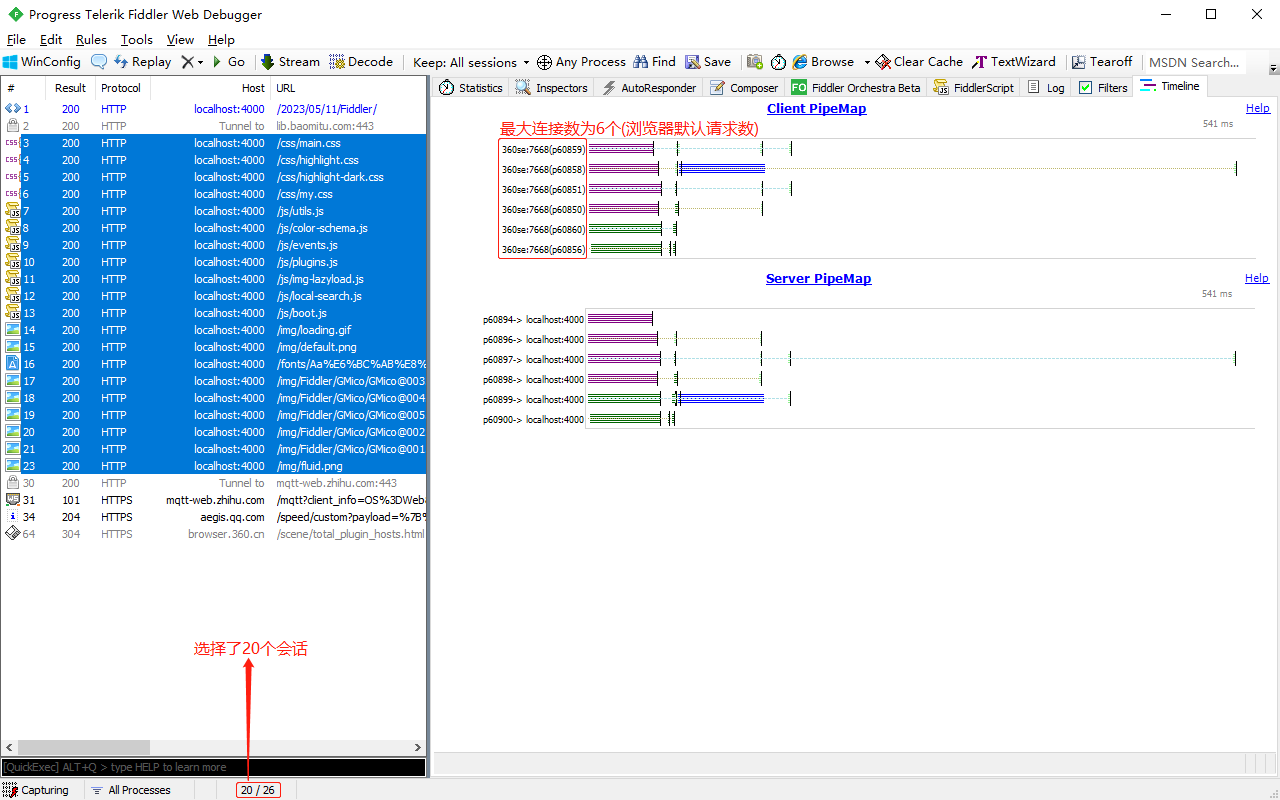
Task: Switch to Inspectors tab
Action: pos(552,88)
